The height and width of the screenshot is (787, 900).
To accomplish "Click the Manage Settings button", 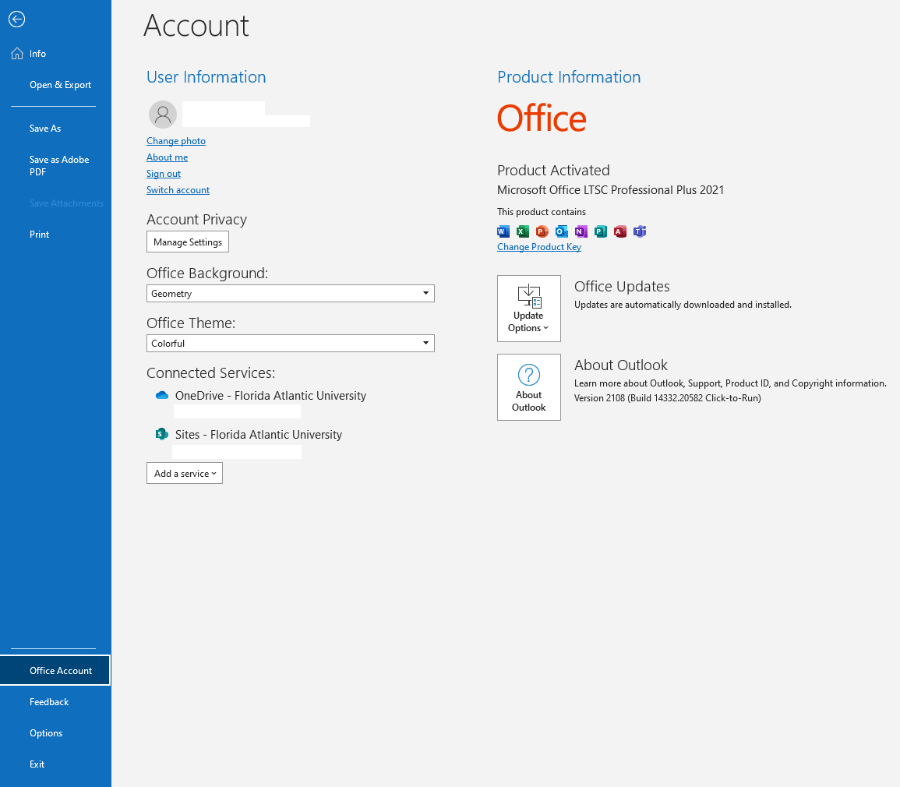I will point(187,242).
